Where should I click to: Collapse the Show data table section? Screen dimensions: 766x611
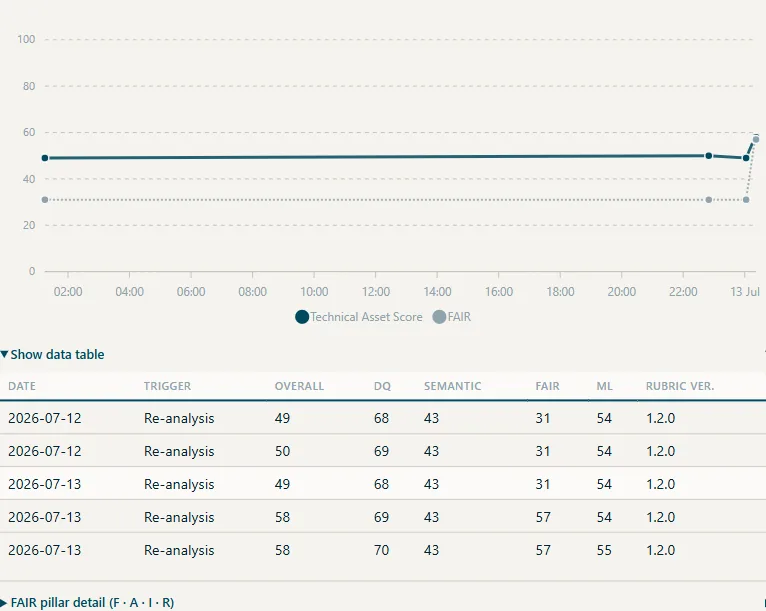click(52, 355)
